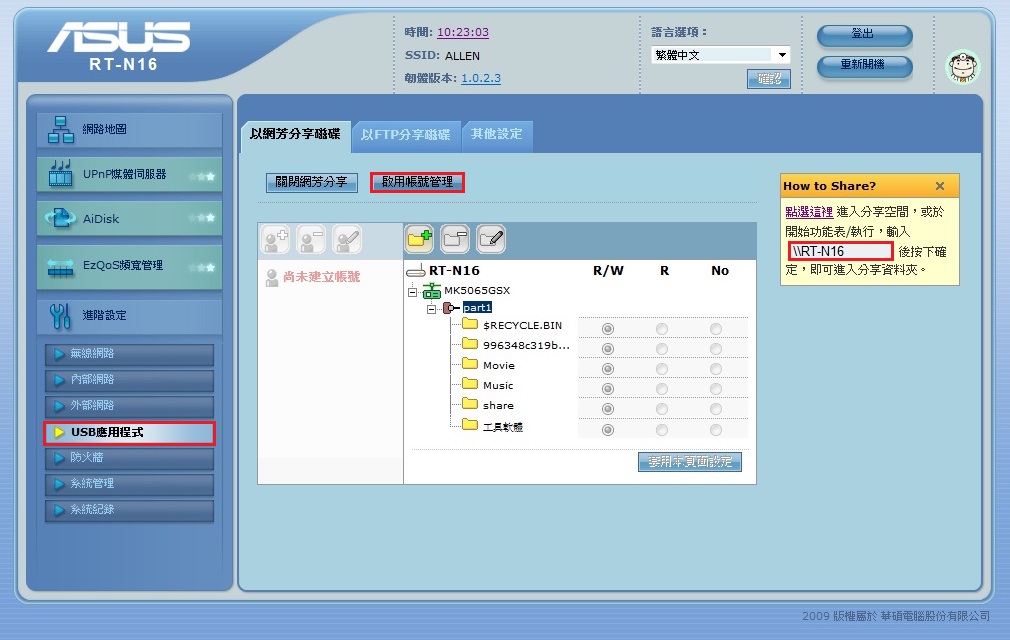The width and height of the screenshot is (1010, 640).
Task: Click the share folder icon
Action: [470, 404]
